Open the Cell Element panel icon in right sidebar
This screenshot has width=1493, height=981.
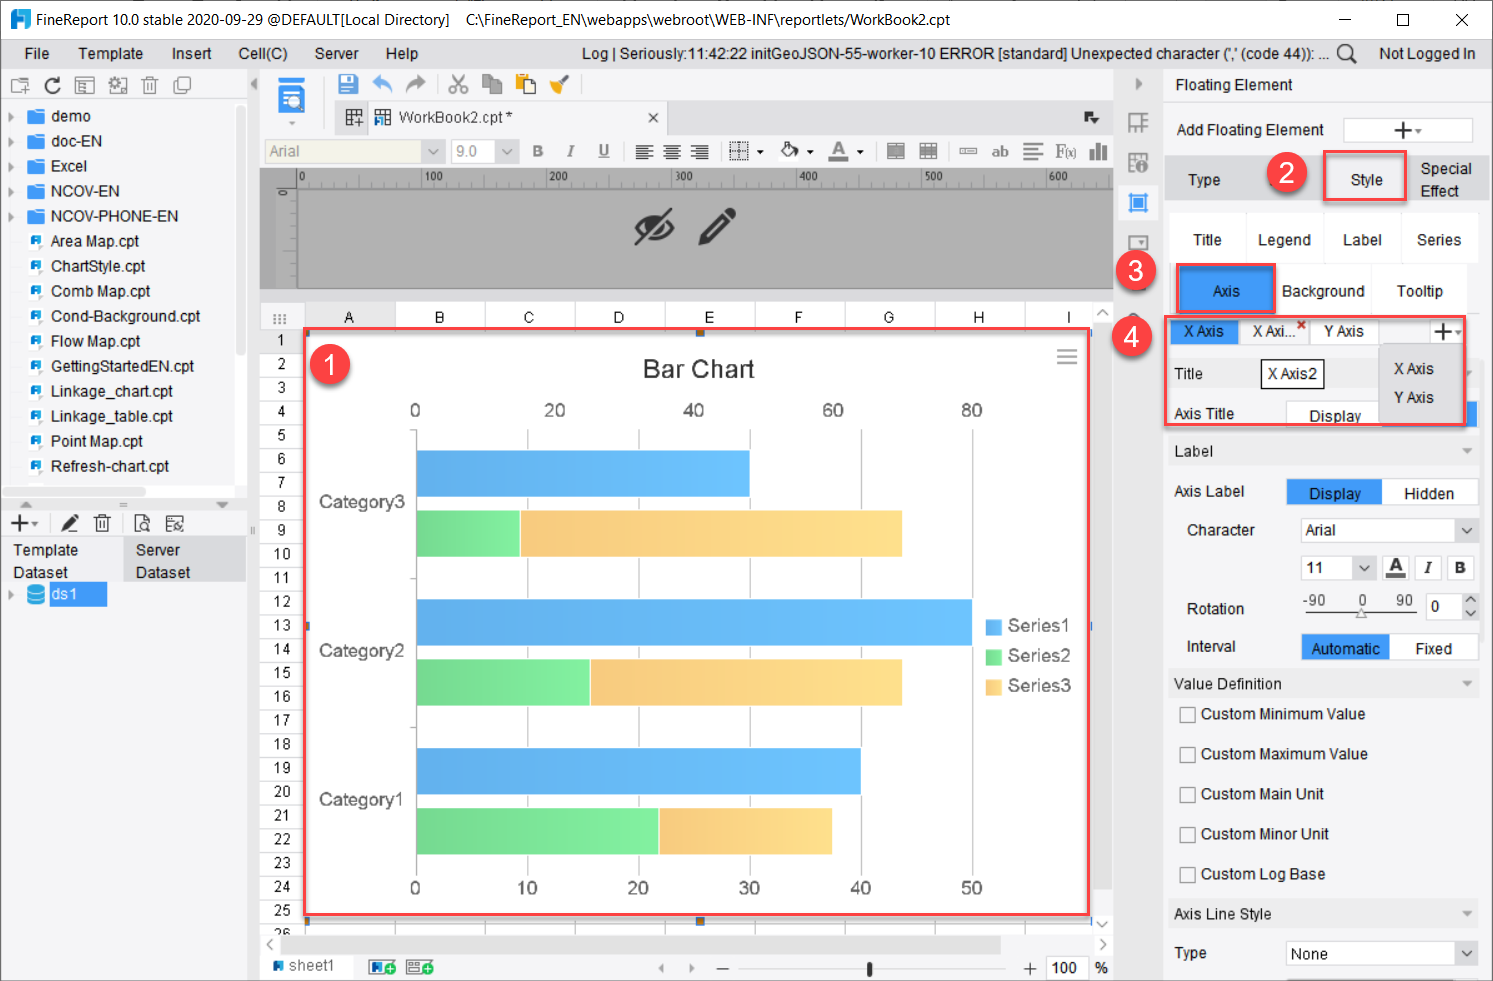tap(1137, 121)
